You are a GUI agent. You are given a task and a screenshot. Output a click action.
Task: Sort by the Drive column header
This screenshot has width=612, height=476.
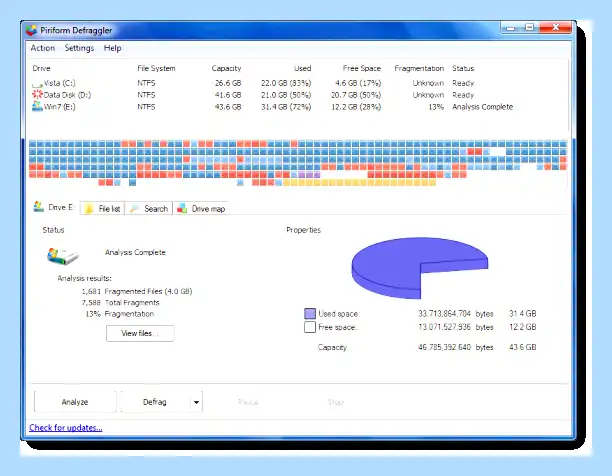pyautogui.click(x=41, y=68)
